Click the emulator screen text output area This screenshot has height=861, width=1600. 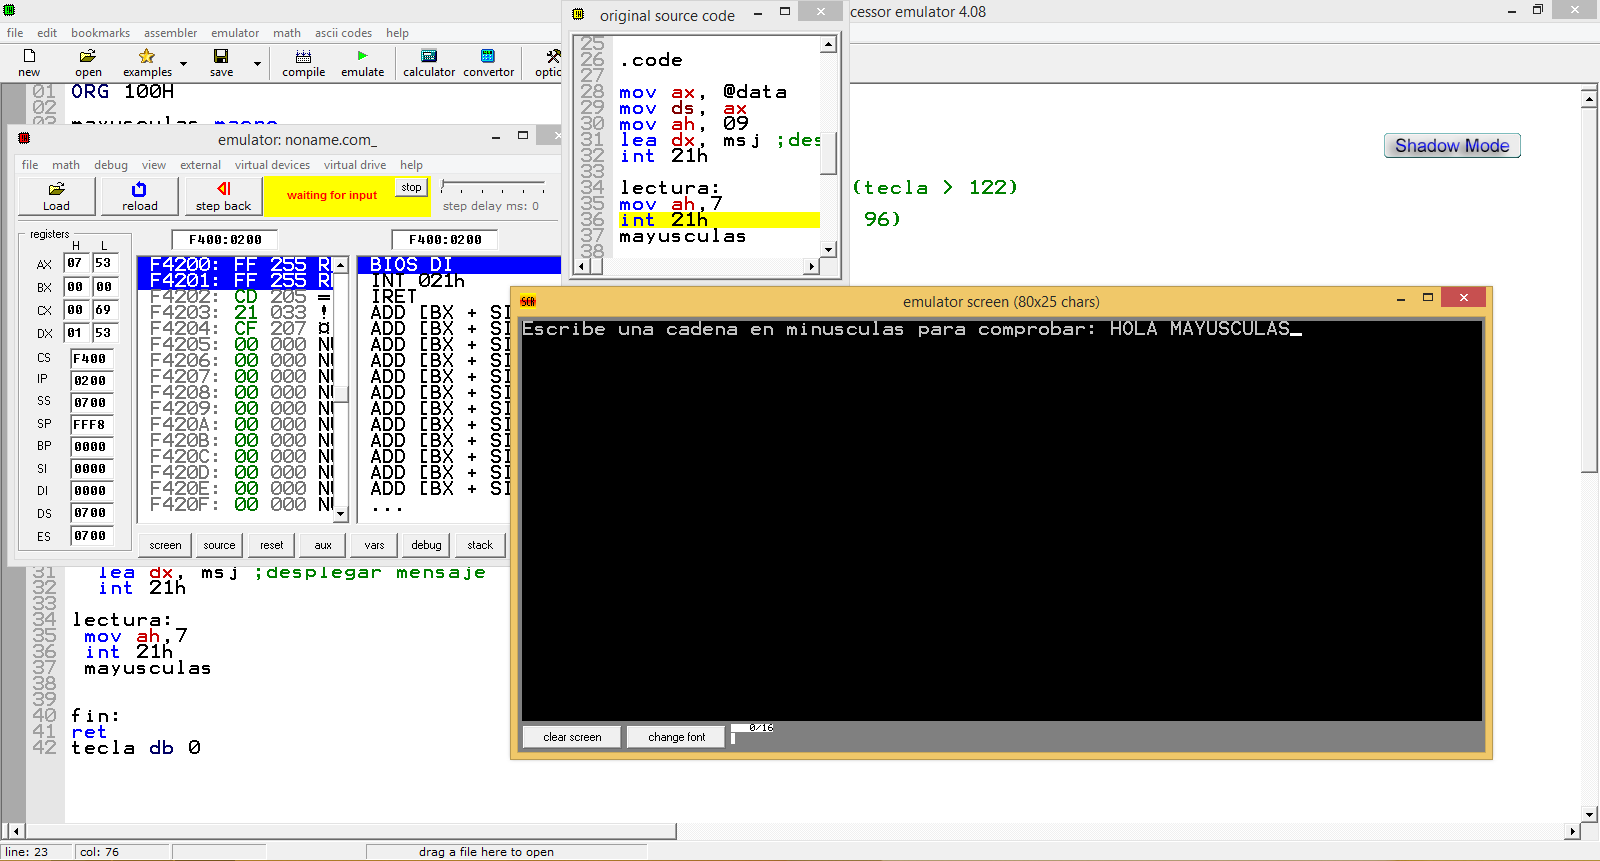click(1001, 520)
